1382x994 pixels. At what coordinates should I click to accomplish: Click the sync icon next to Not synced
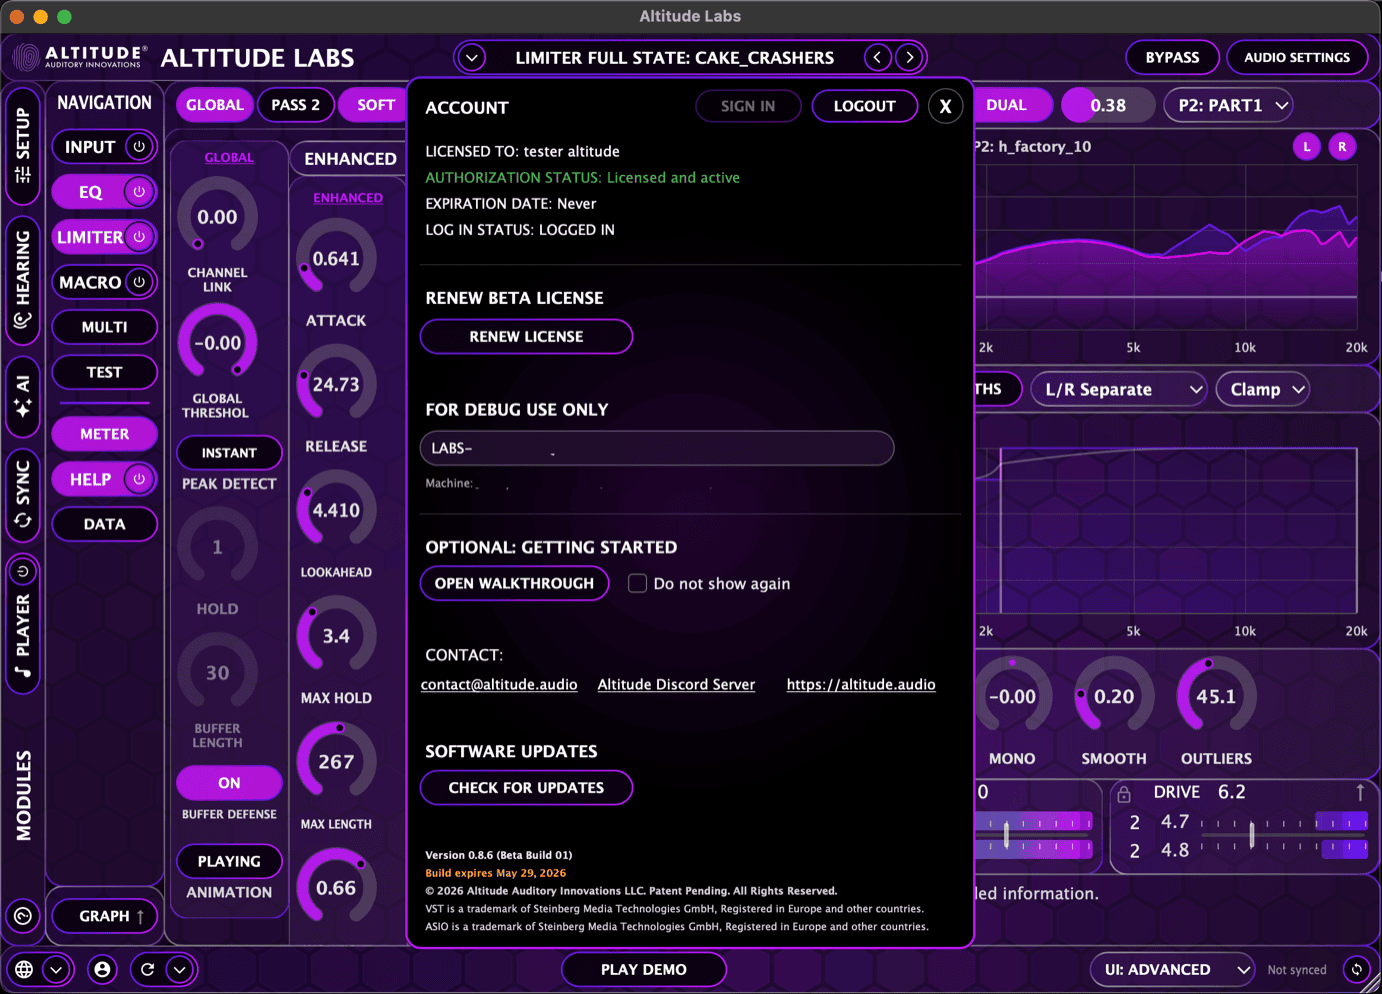[x=1356, y=969]
